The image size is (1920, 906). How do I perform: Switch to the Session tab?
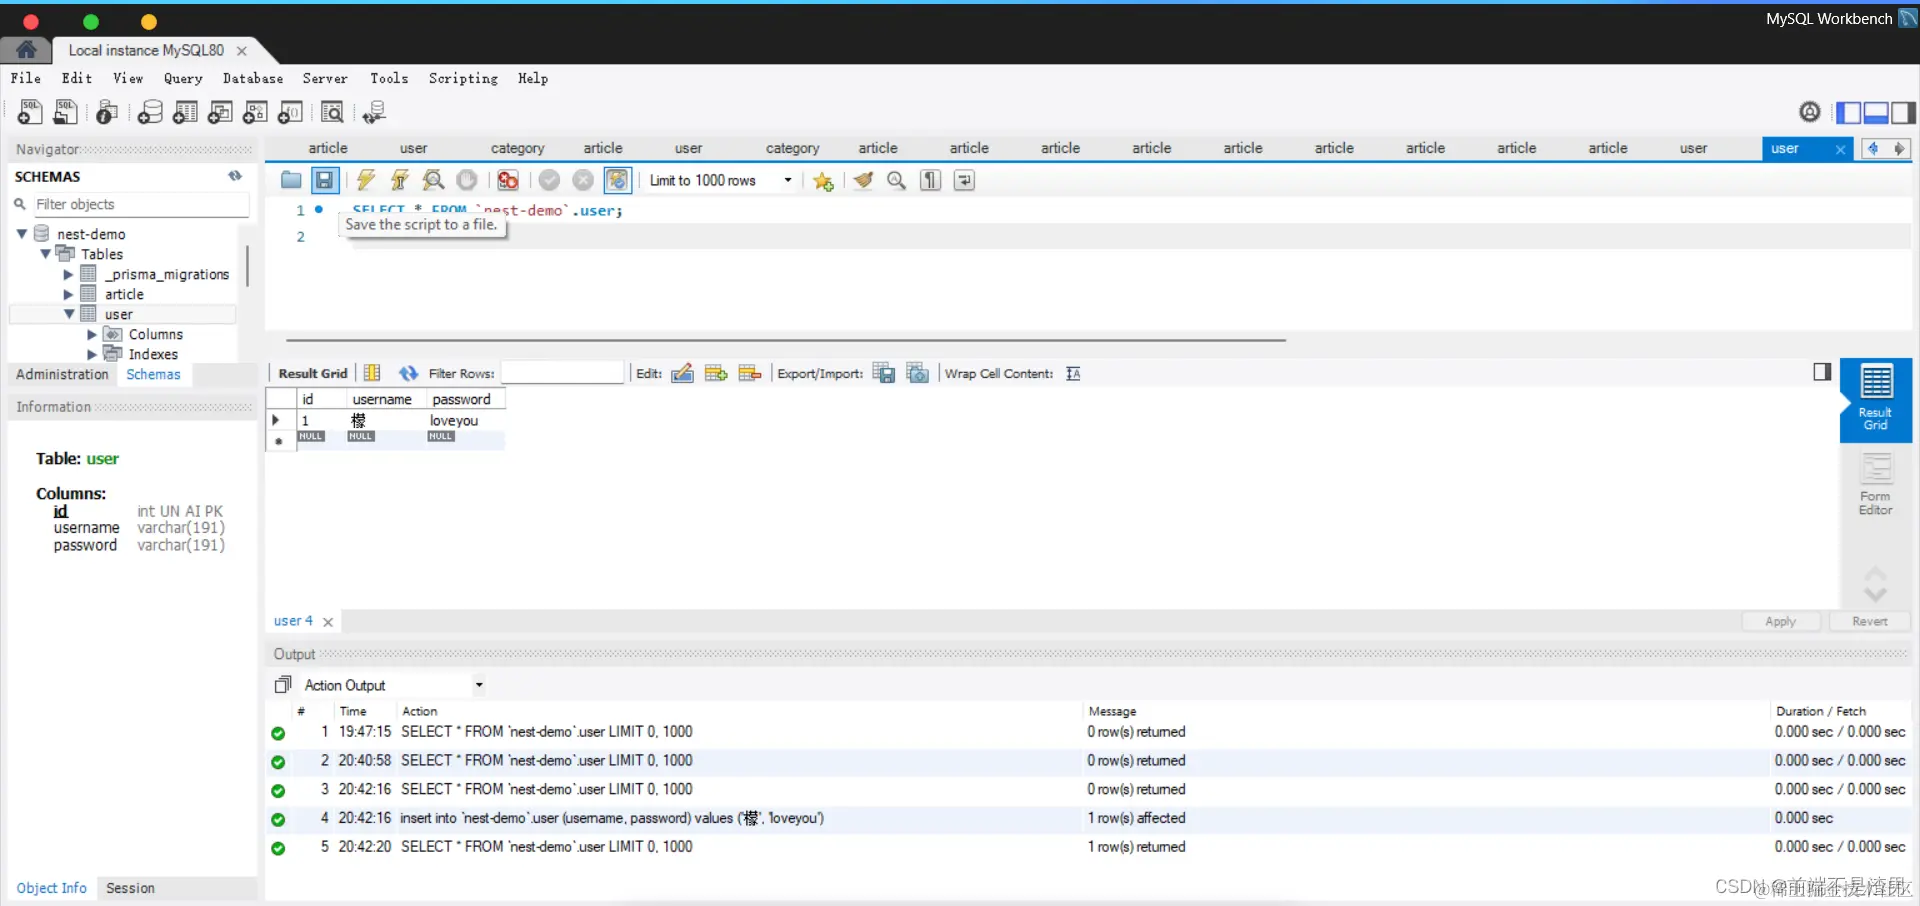130,888
